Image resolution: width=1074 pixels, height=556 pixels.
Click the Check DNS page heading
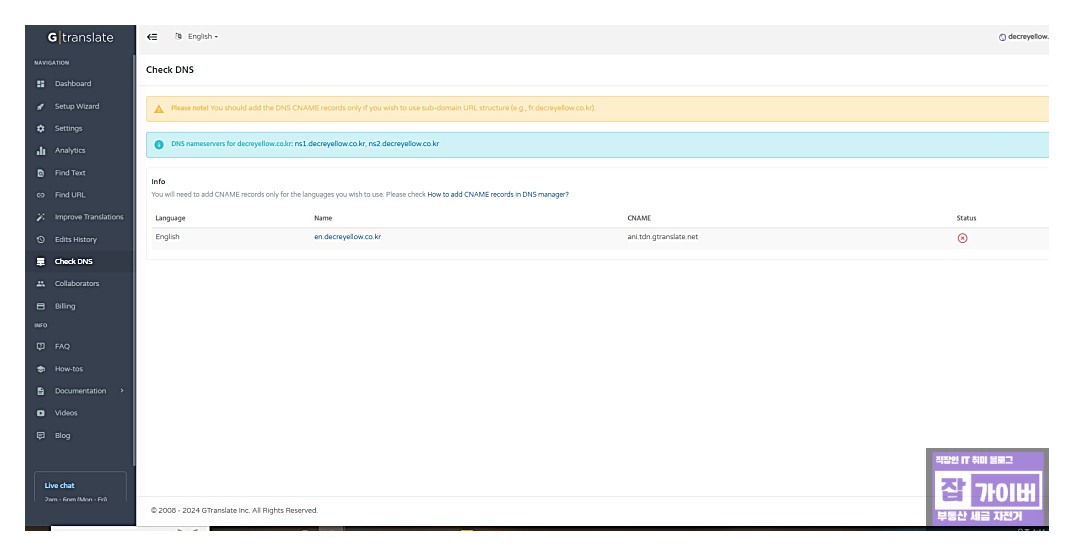[x=170, y=70]
